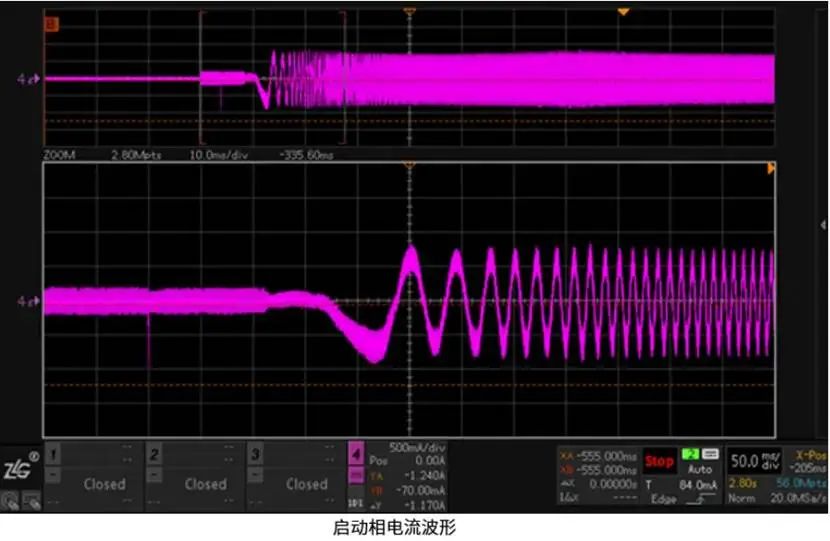Click the zoom window left bracket
The width and height of the screenshot is (830, 541).
click(x=202, y=77)
